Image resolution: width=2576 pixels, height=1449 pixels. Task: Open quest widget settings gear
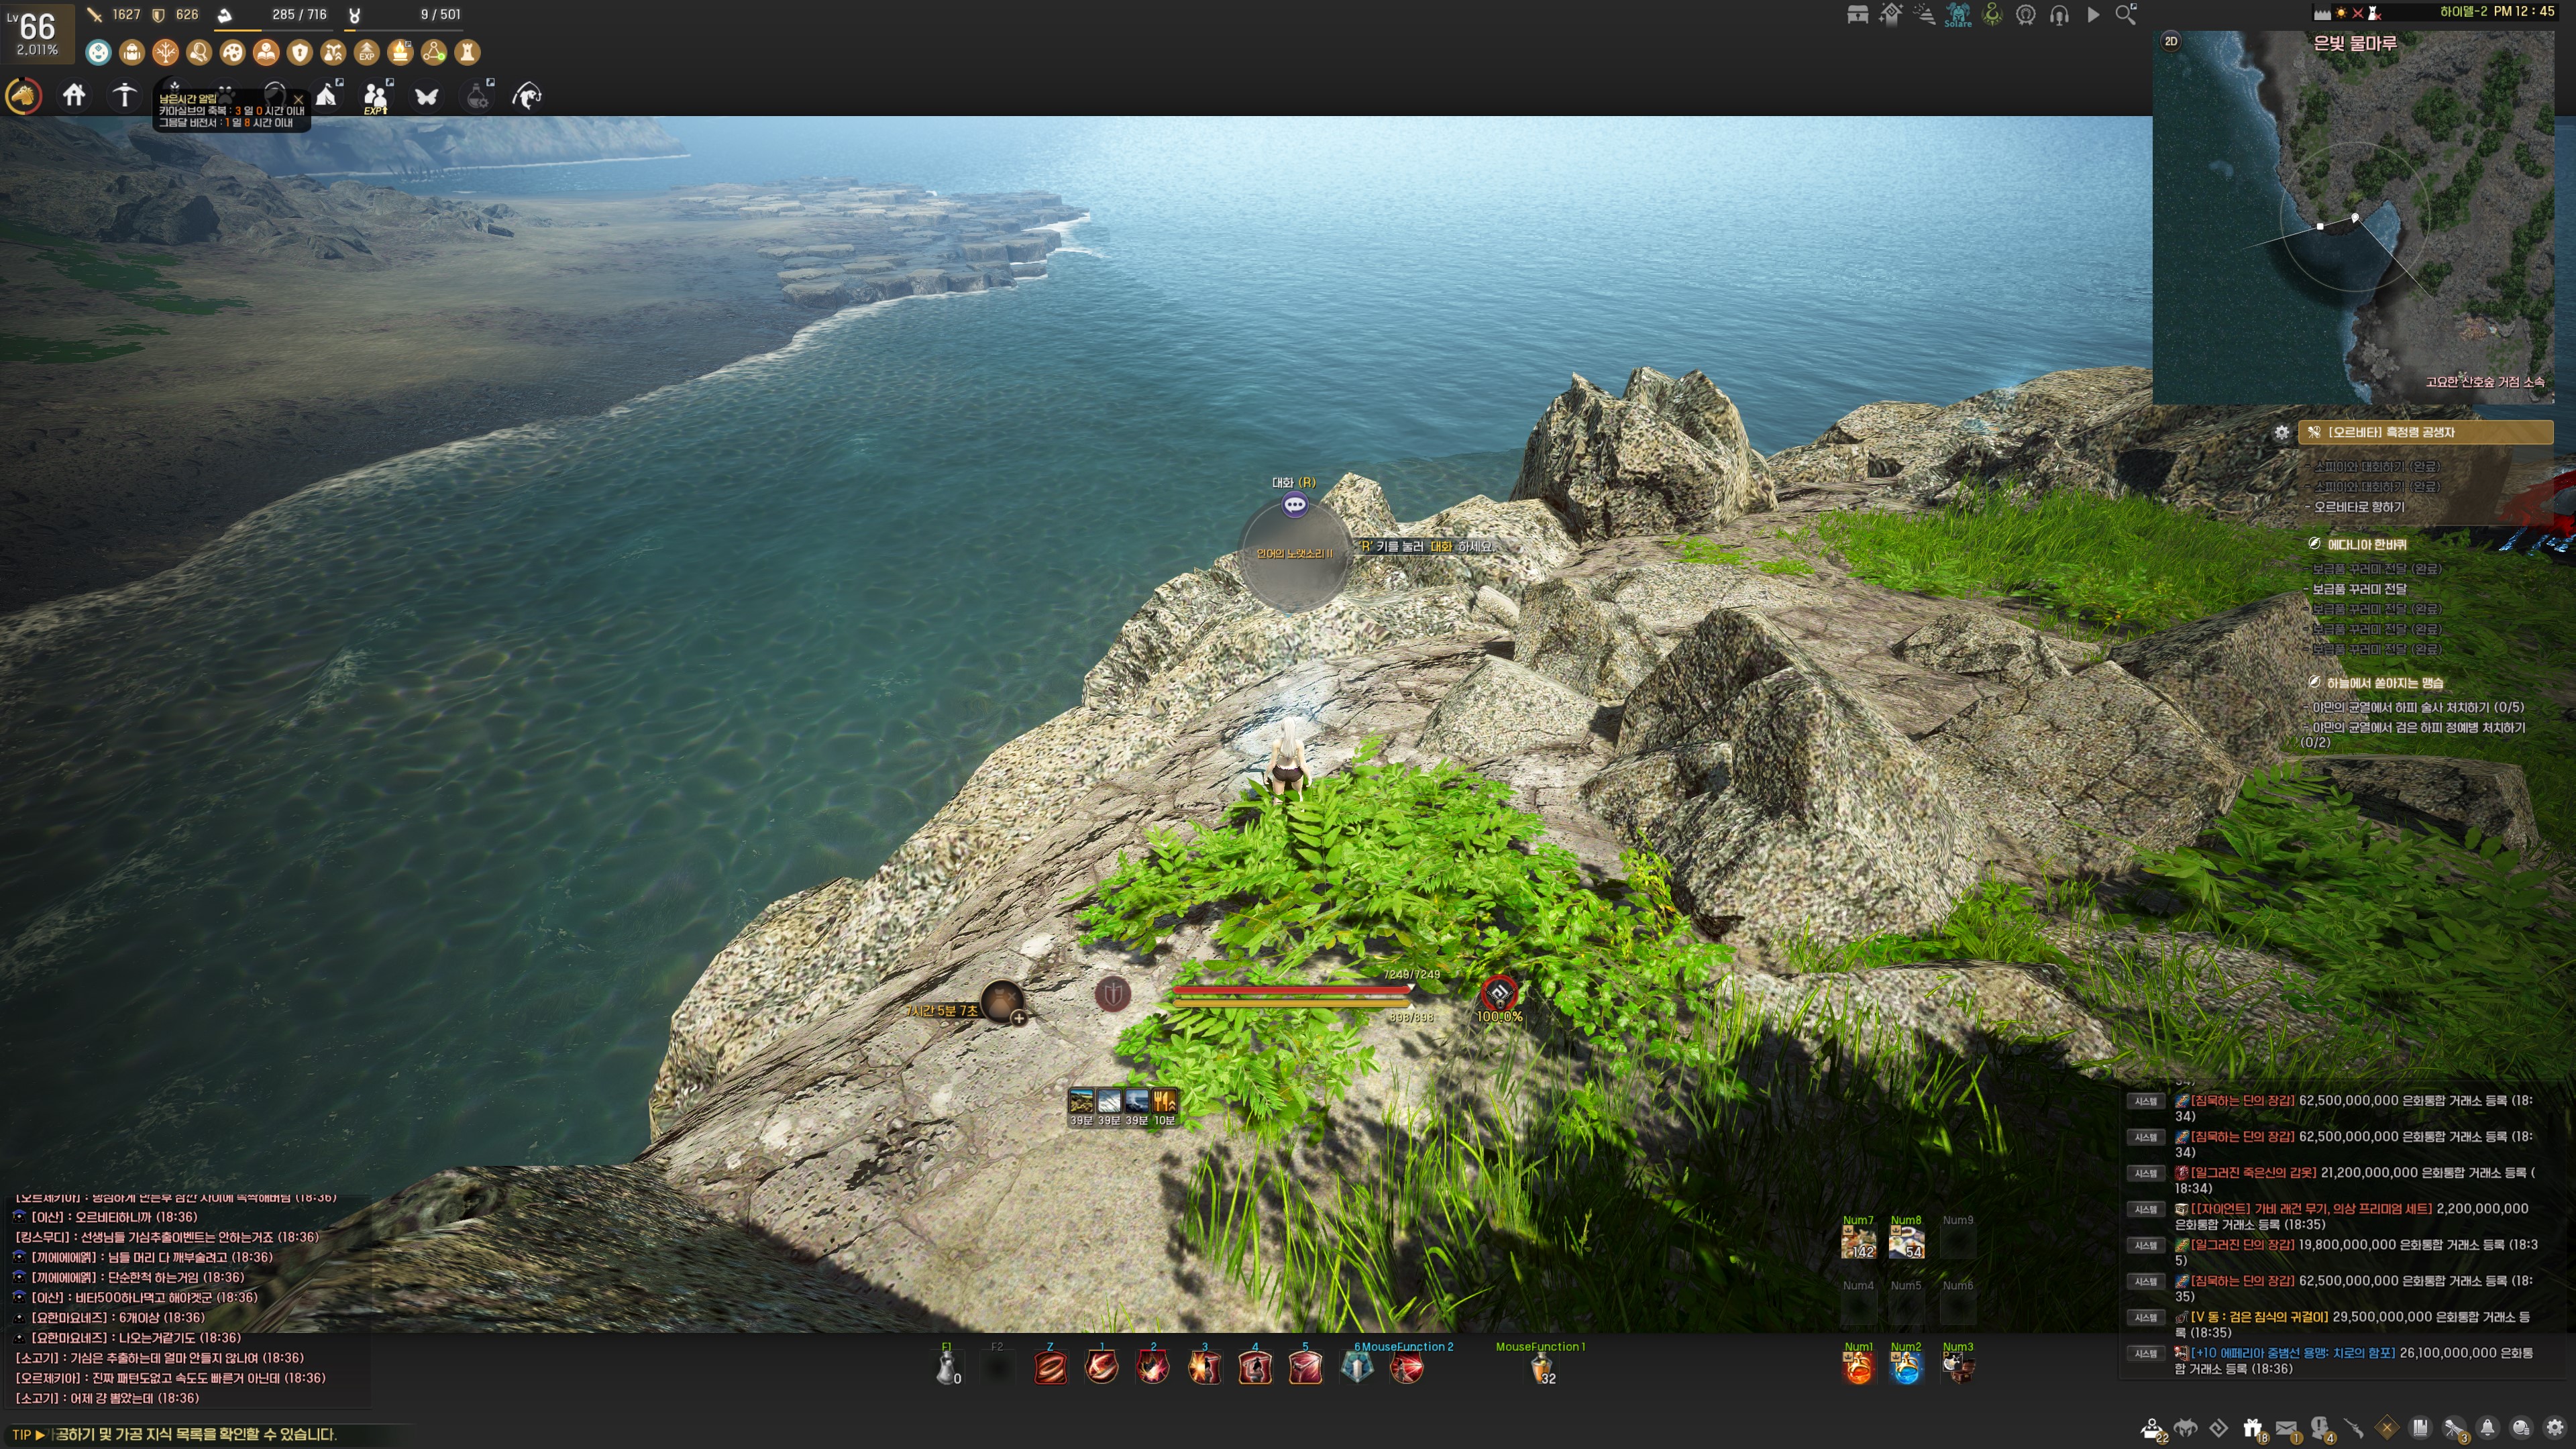(2281, 432)
